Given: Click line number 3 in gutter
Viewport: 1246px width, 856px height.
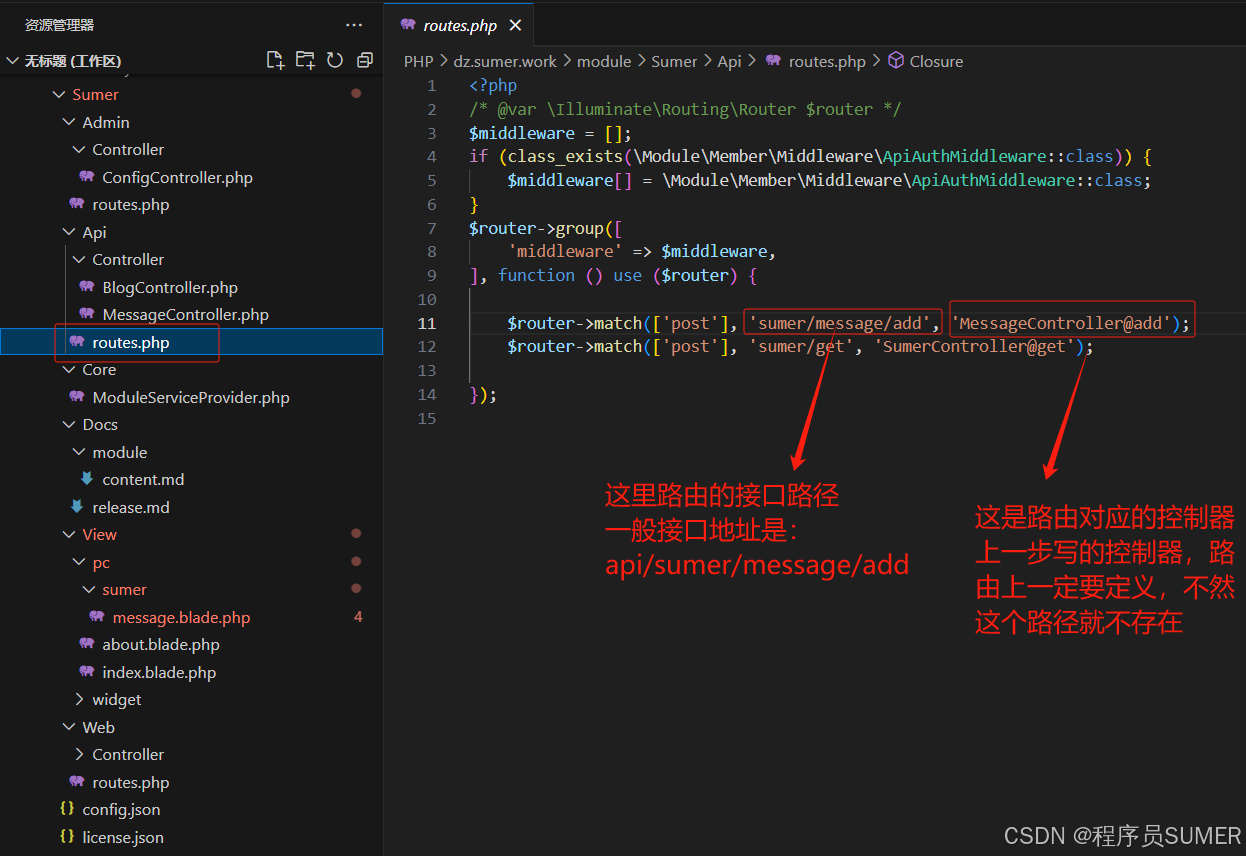Looking at the screenshot, I should tap(432, 133).
